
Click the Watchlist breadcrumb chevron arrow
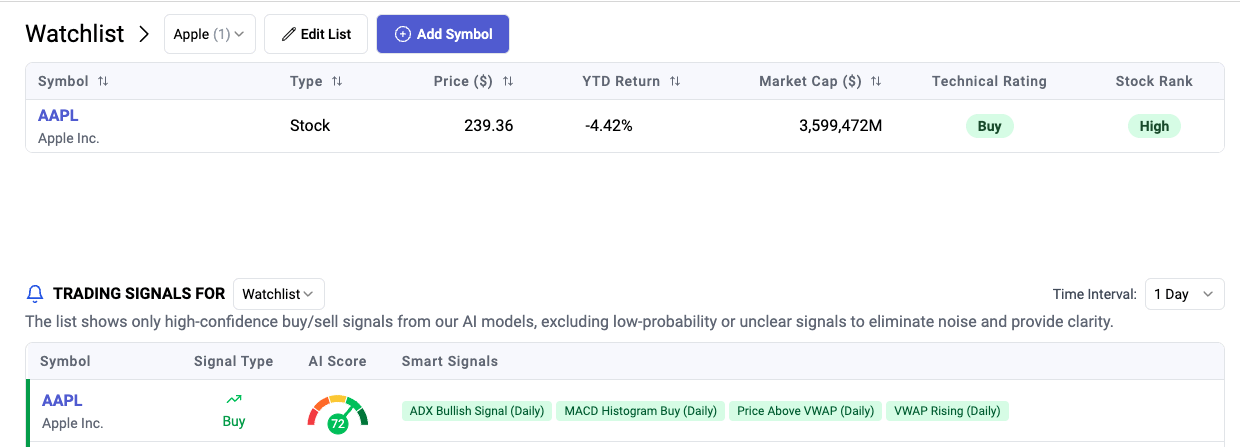(144, 34)
